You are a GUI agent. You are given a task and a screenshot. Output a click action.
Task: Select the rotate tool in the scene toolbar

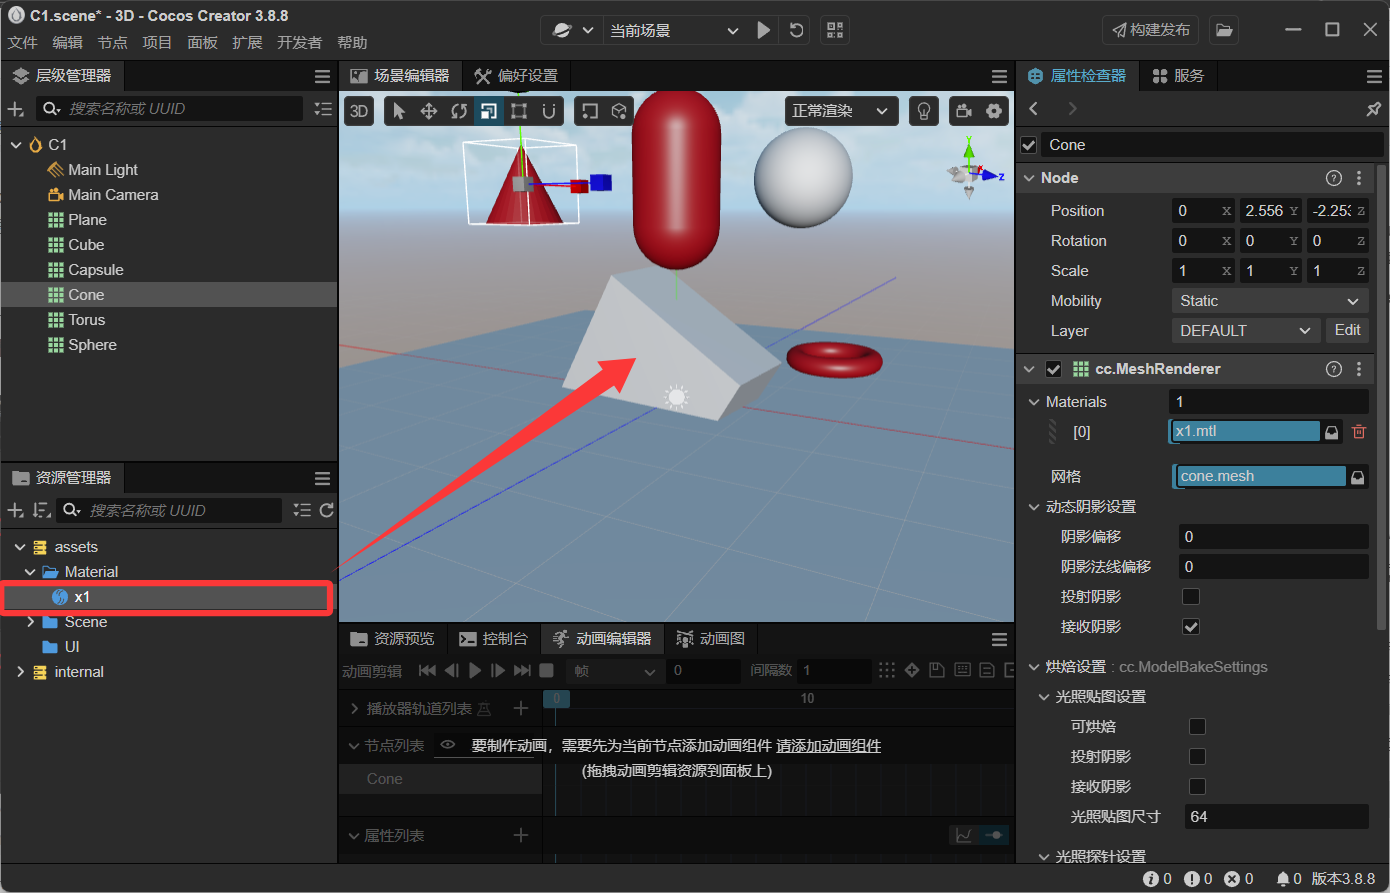(x=459, y=111)
